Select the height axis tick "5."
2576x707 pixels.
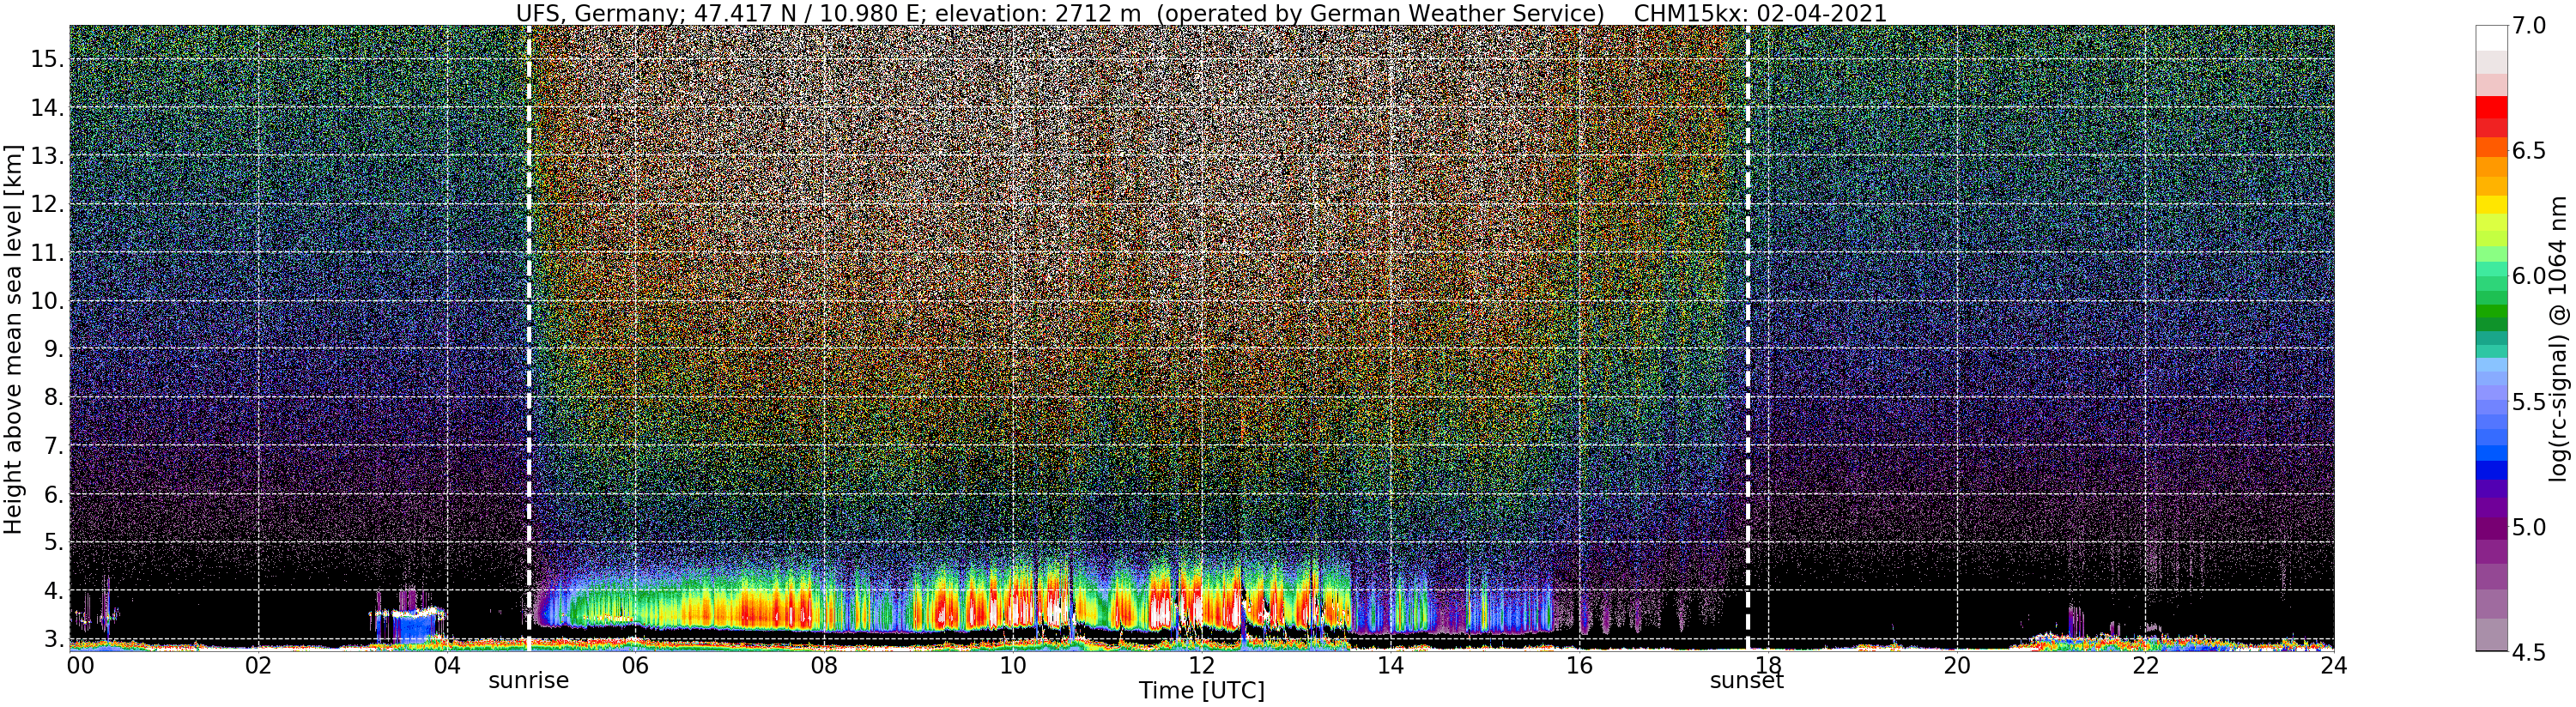[x=52, y=542]
